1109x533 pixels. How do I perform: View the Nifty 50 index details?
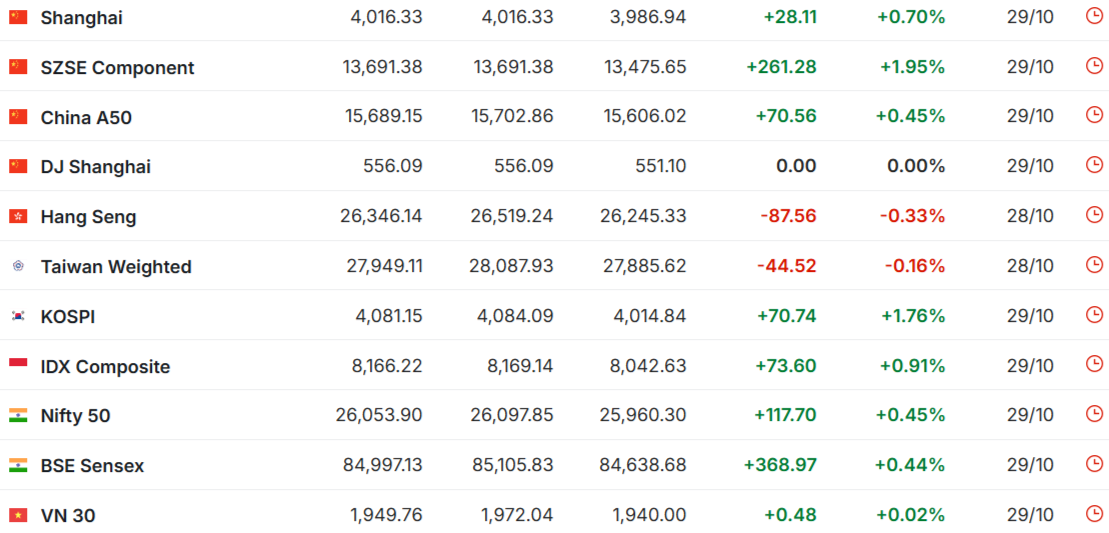[x=75, y=416]
